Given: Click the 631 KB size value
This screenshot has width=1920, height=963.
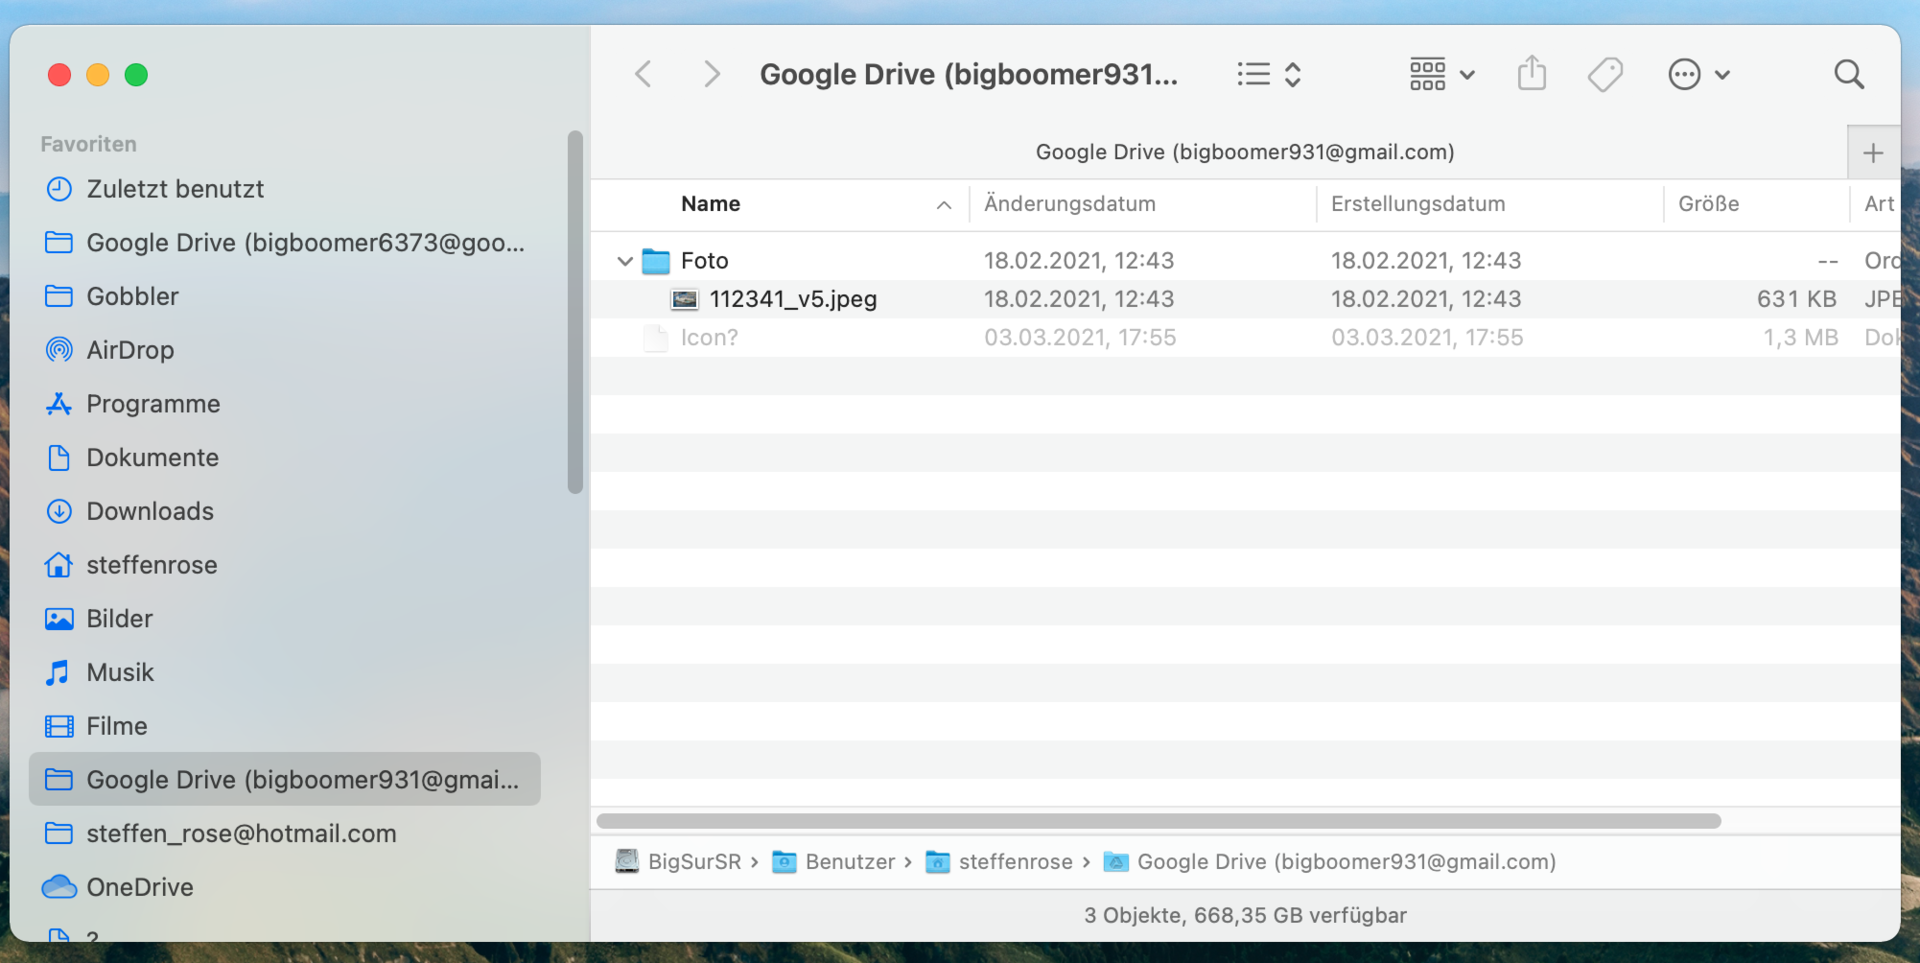Looking at the screenshot, I should pyautogui.click(x=1796, y=299).
